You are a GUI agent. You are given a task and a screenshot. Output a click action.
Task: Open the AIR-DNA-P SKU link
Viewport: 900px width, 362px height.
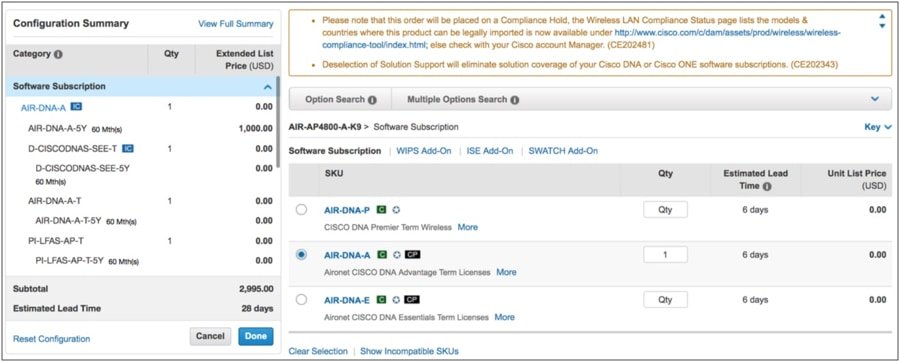[x=347, y=211]
